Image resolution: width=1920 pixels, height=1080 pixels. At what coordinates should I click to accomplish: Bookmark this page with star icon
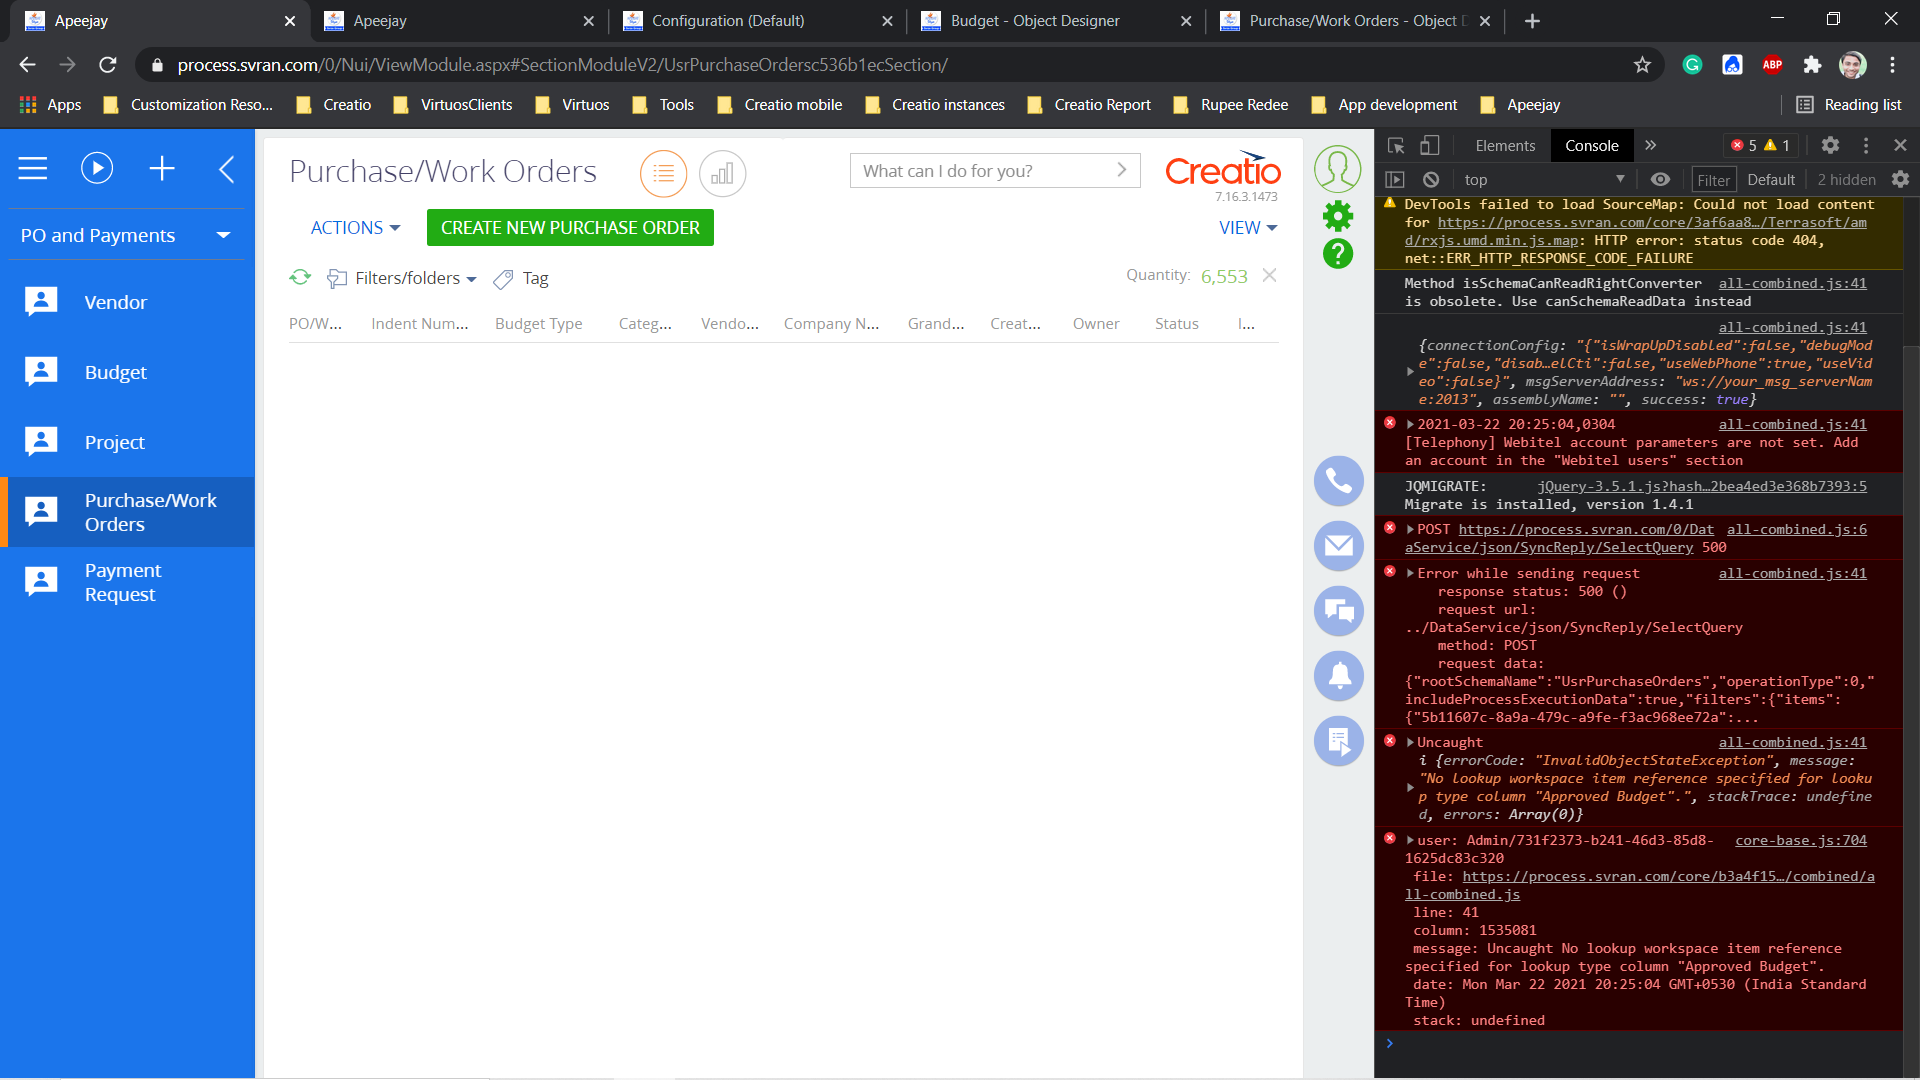pos(1642,65)
